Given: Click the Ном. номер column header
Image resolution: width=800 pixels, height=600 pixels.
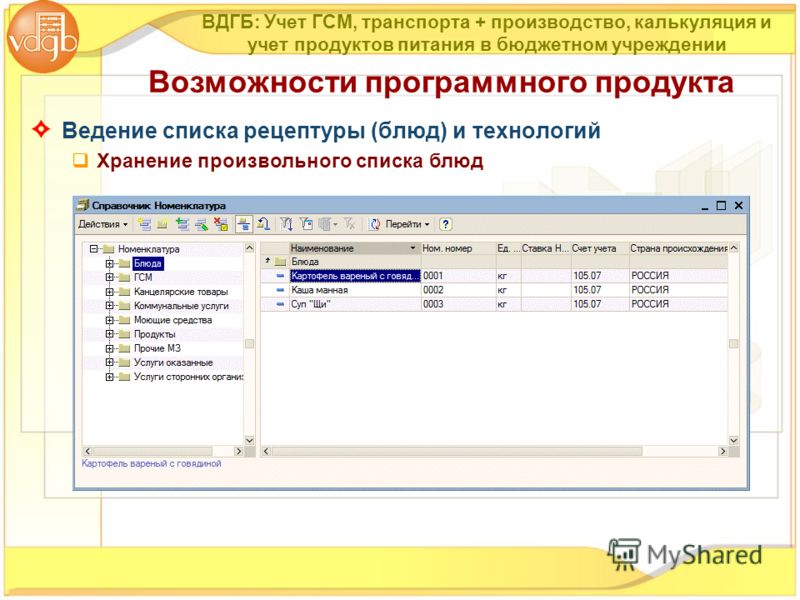Looking at the screenshot, I should (458, 248).
